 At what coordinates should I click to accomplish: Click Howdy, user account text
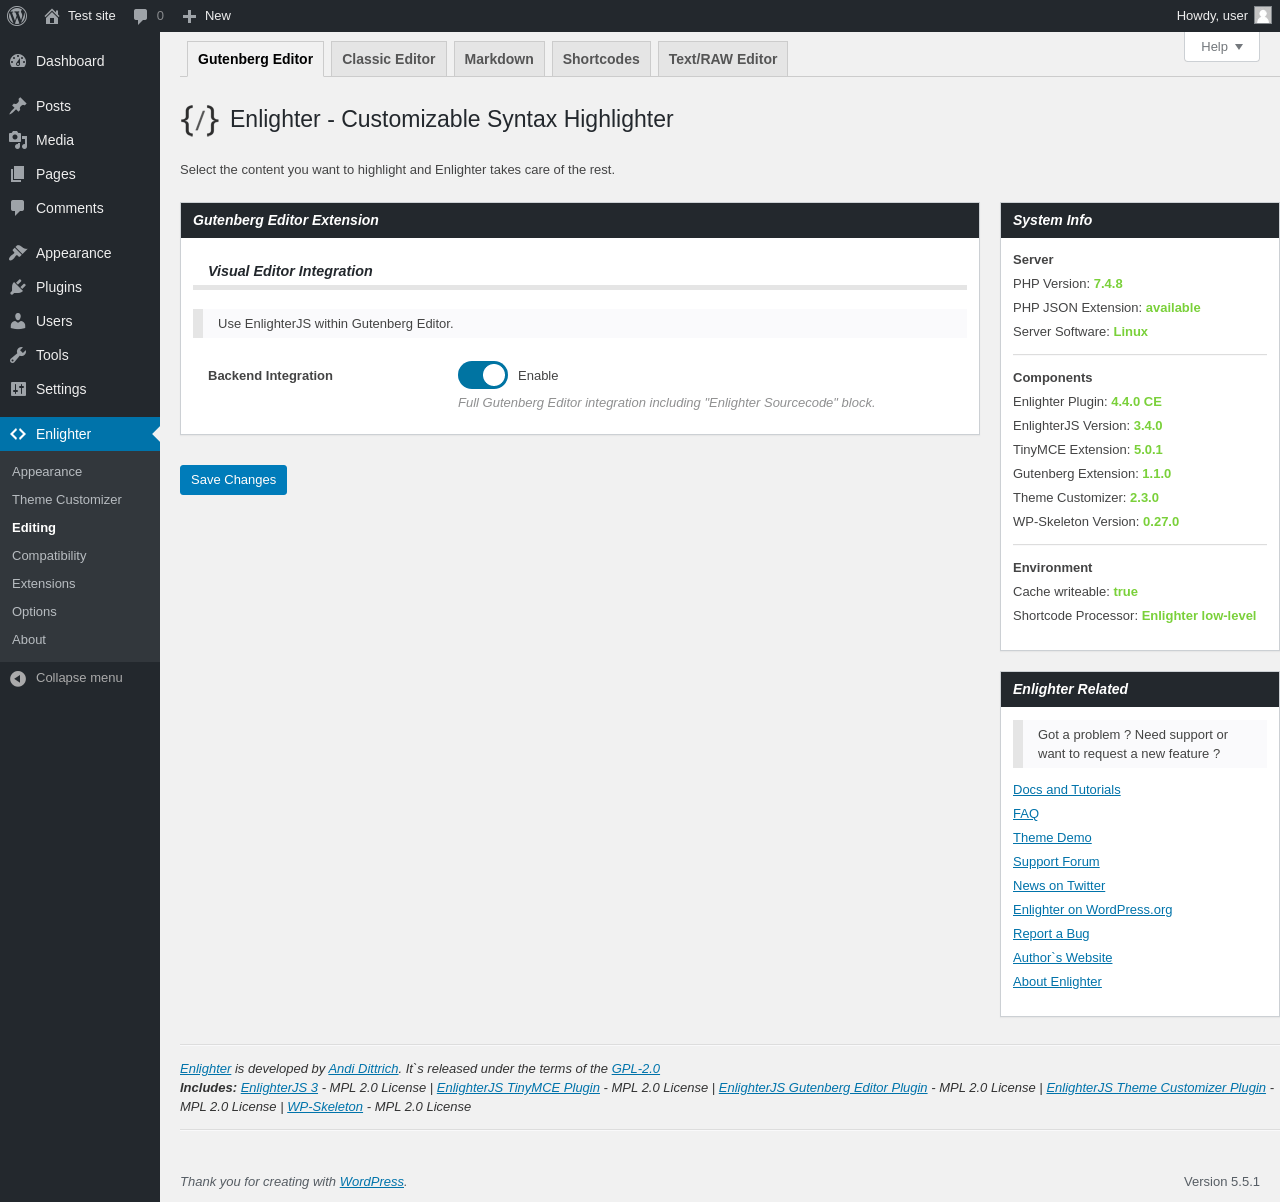[x=1212, y=16]
